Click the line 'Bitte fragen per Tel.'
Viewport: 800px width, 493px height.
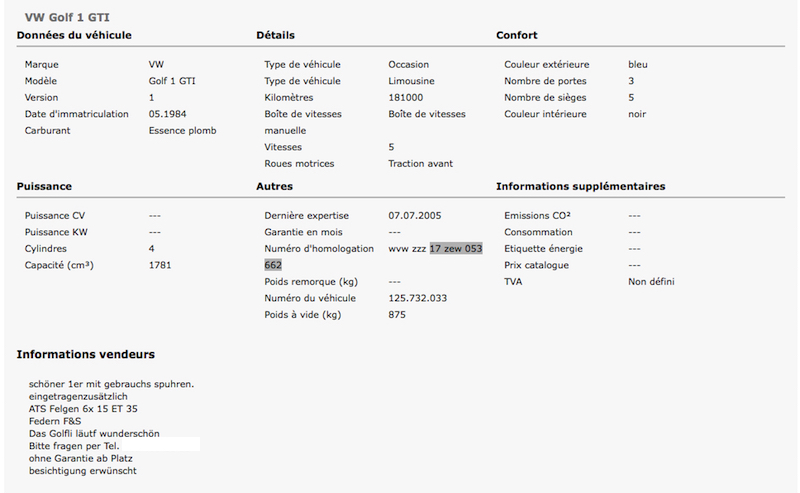point(74,446)
